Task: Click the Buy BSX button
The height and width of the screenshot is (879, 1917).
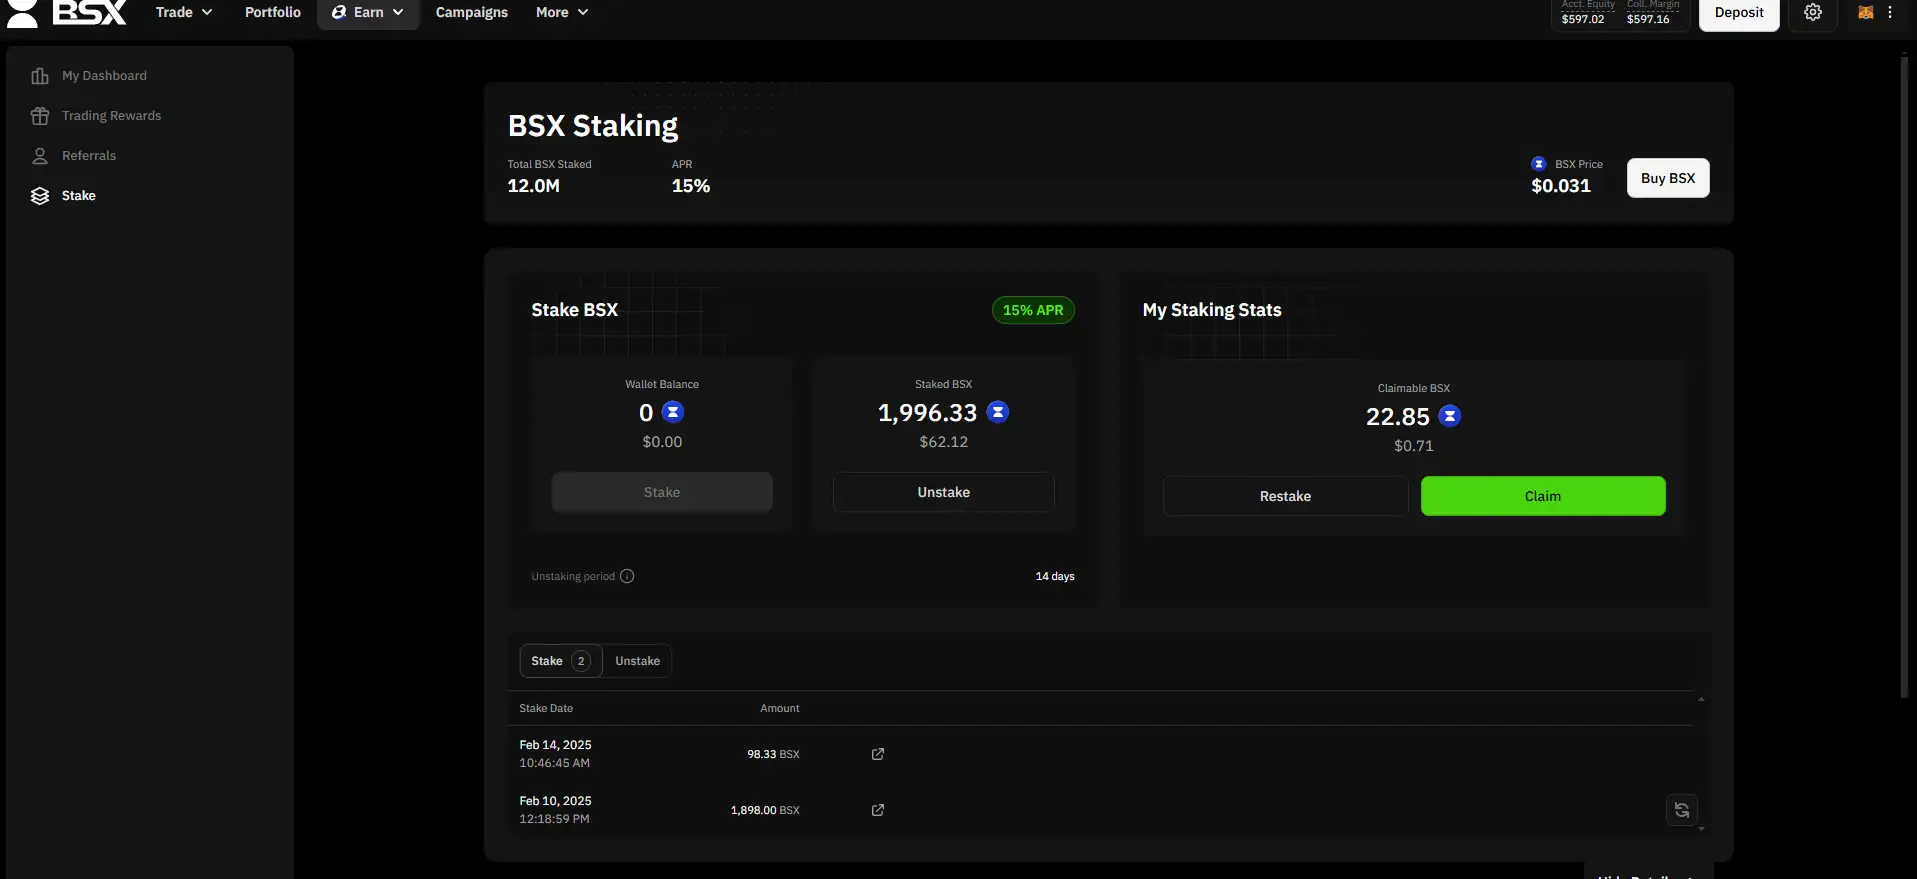Action: tap(1667, 178)
